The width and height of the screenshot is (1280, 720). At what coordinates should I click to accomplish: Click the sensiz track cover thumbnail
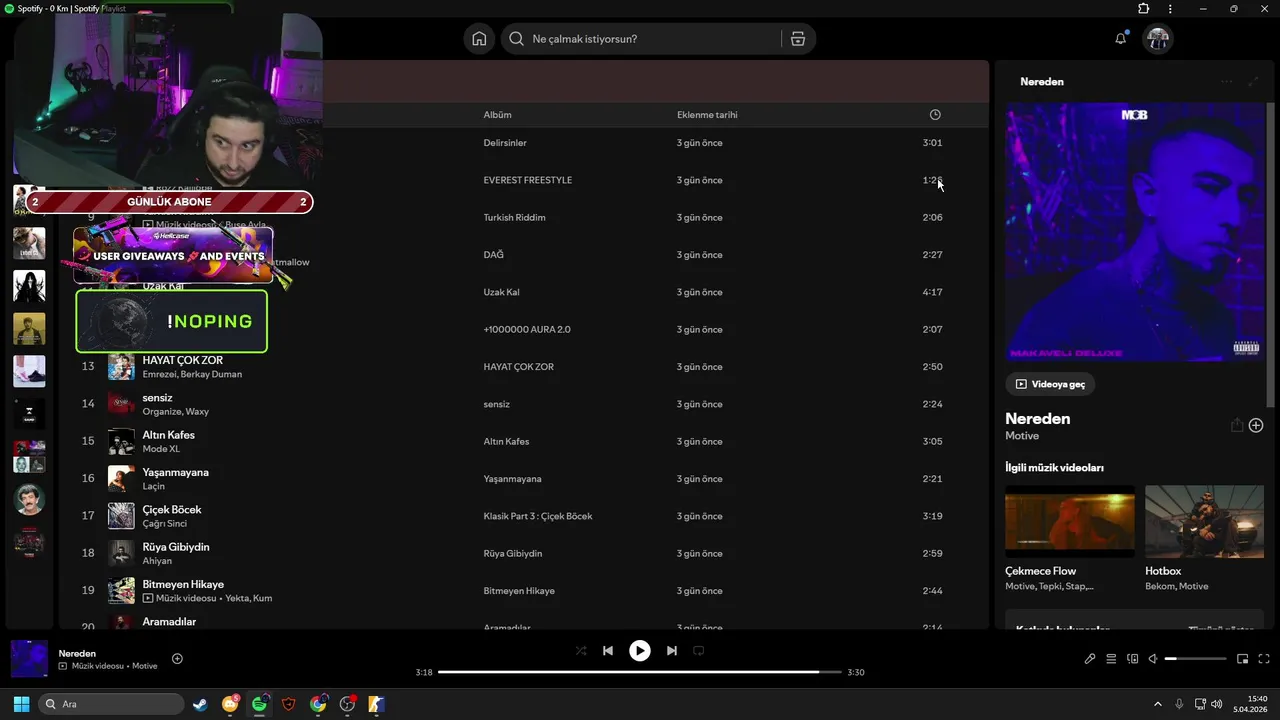click(121, 404)
